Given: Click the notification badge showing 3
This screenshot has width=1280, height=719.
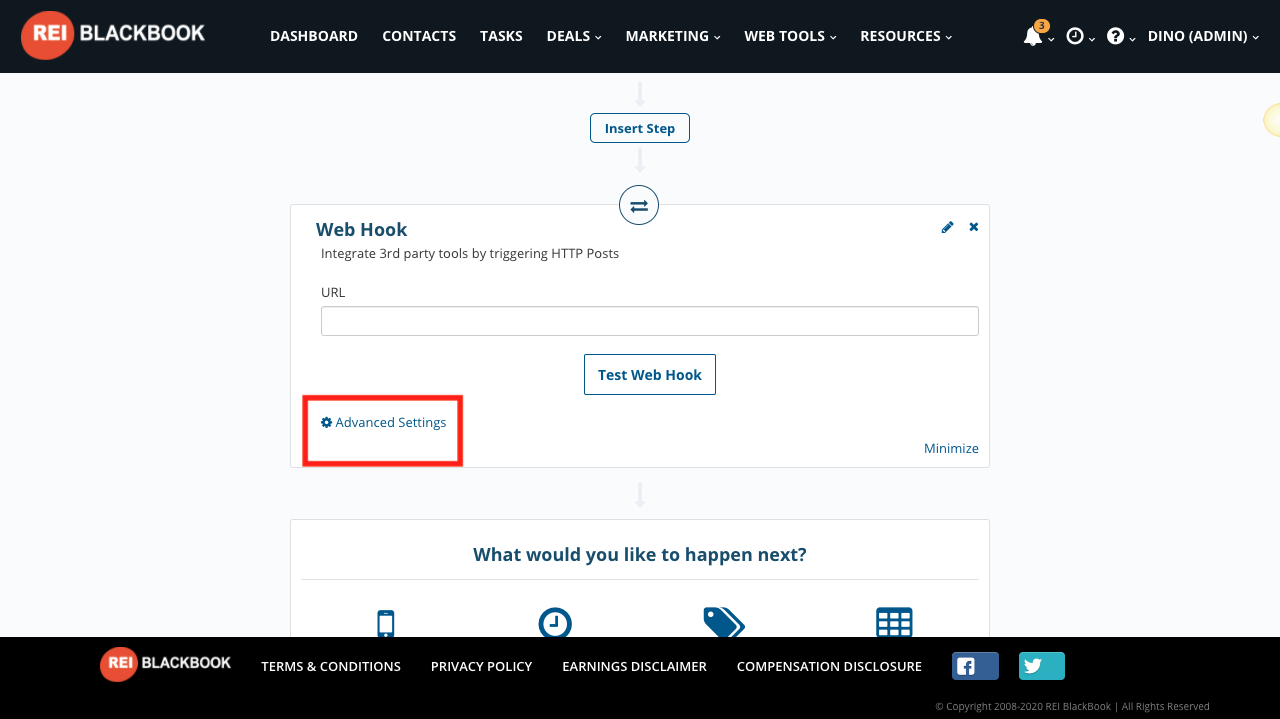Looking at the screenshot, I should pos(1042,25).
